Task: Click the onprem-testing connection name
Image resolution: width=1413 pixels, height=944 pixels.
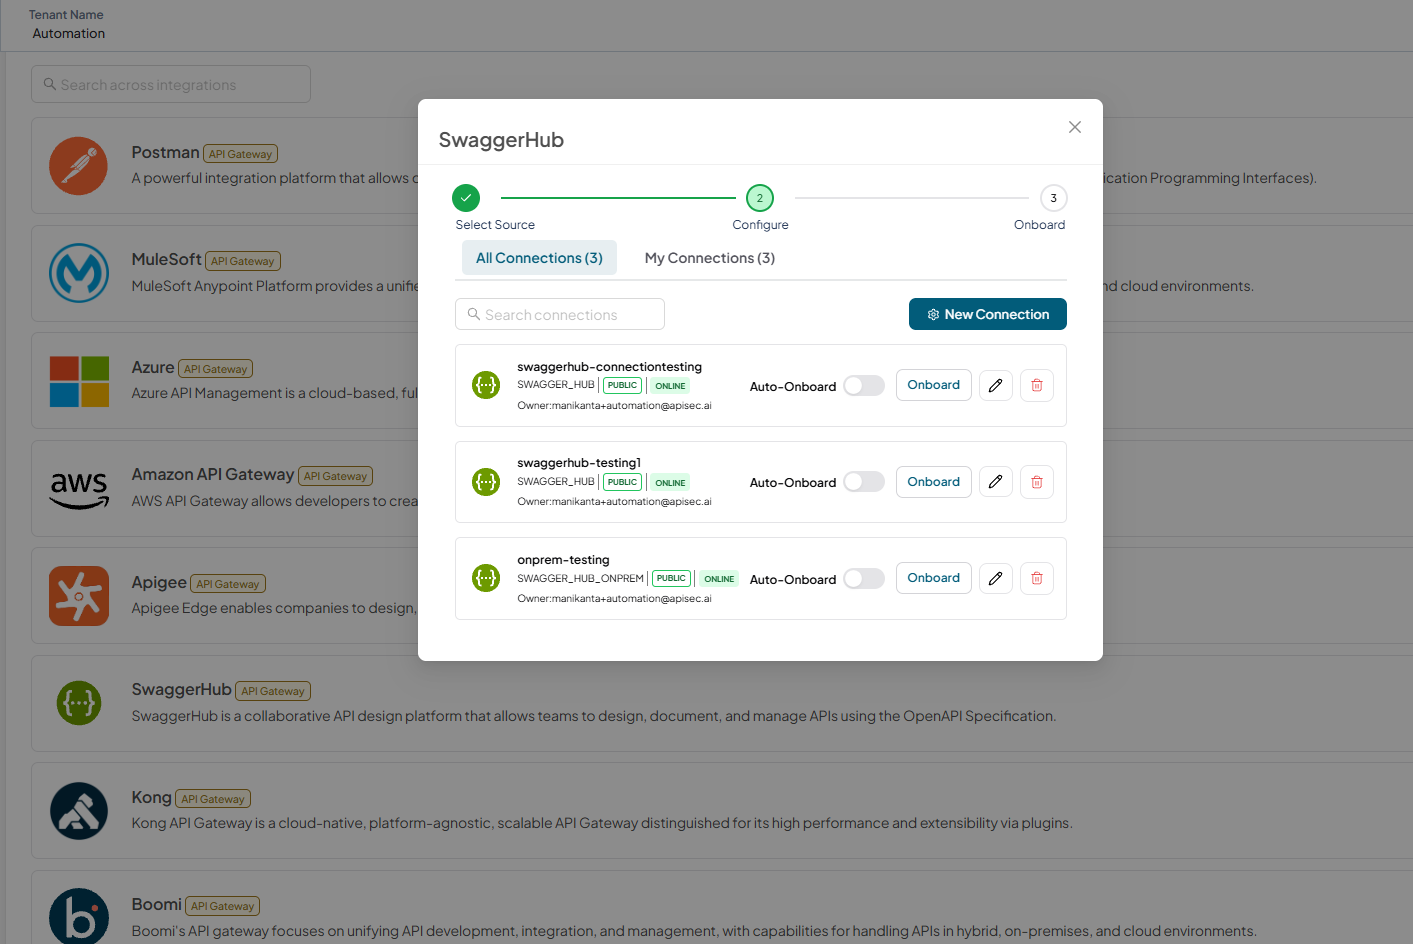Action: point(563,560)
